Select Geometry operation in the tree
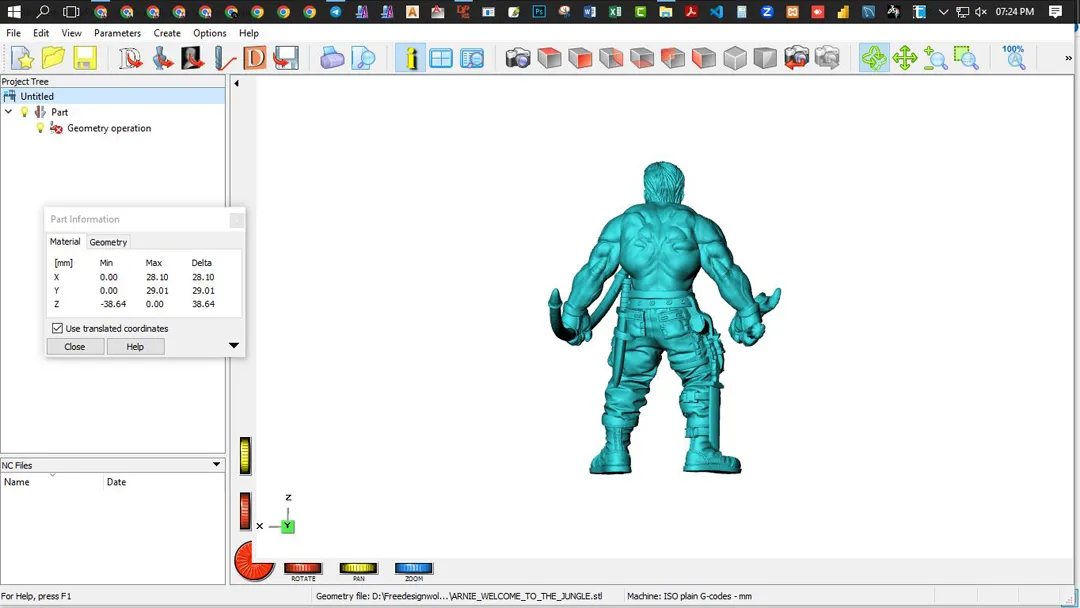This screenshot has height=608, width=1080. pyautogui.click(x=109, y=128)
